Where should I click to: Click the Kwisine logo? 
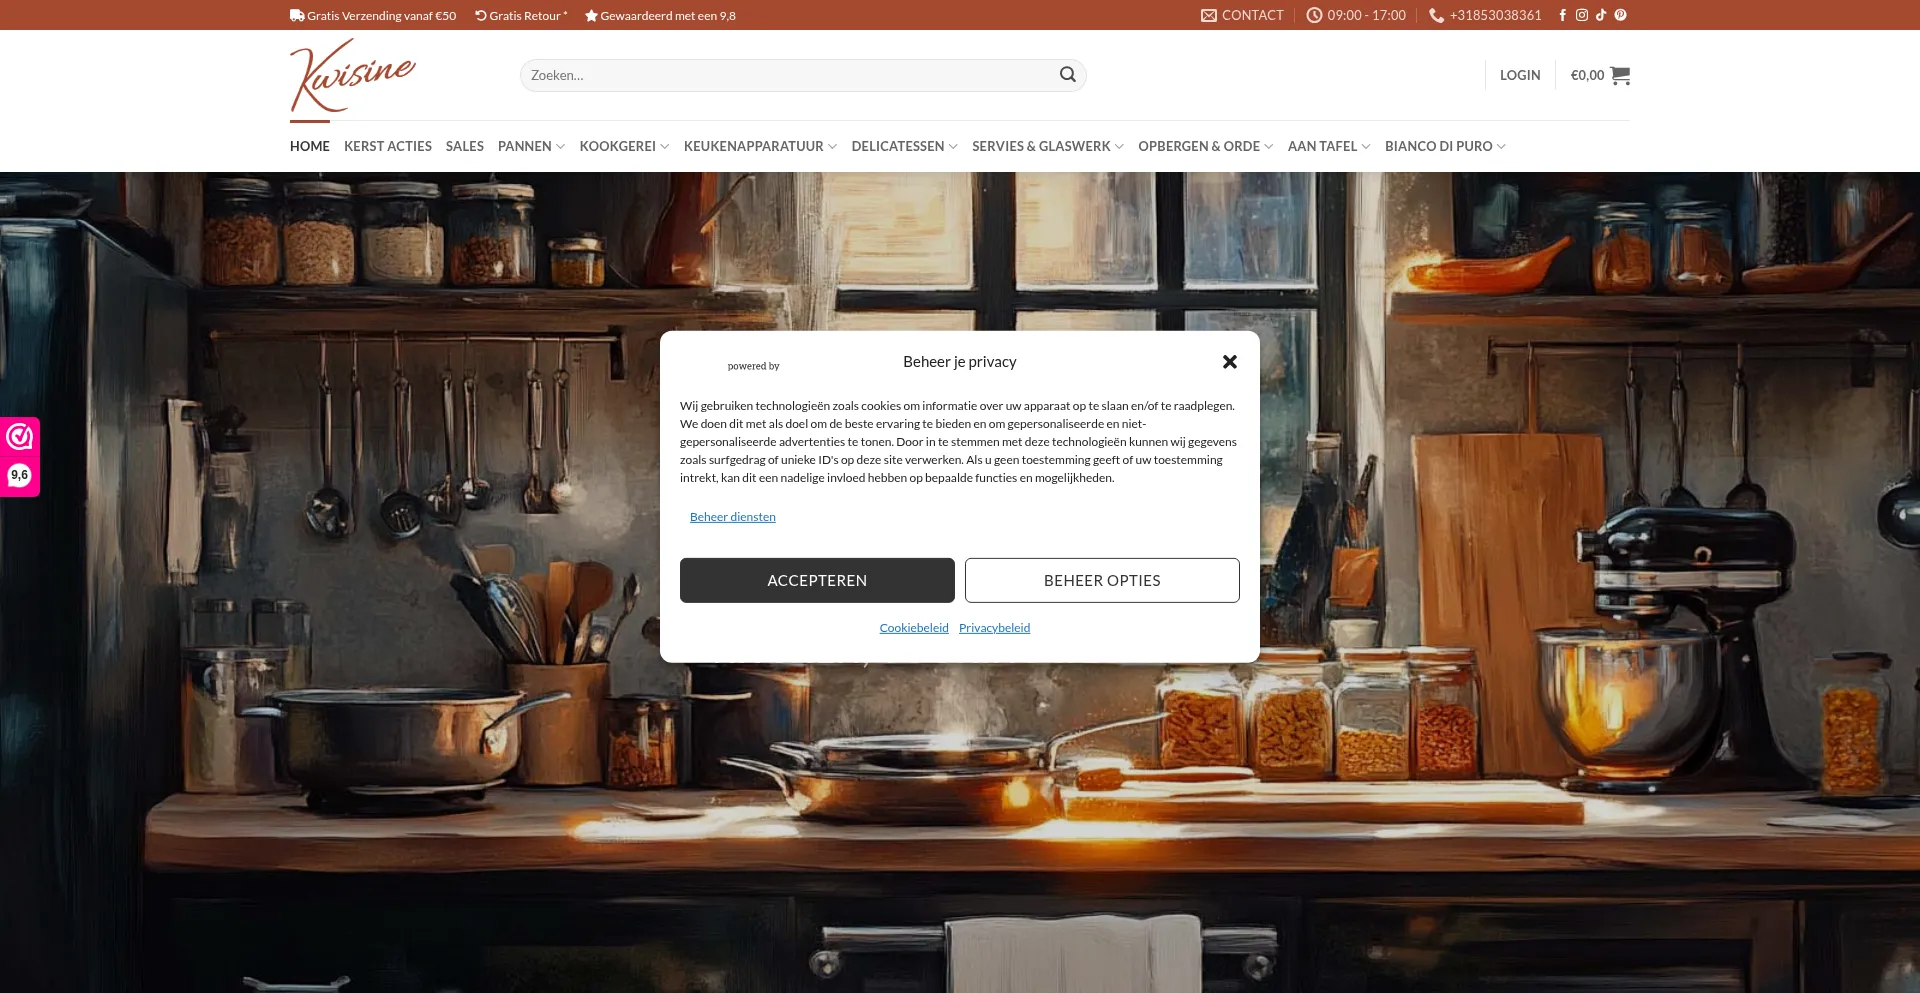[x=352, y=75]
